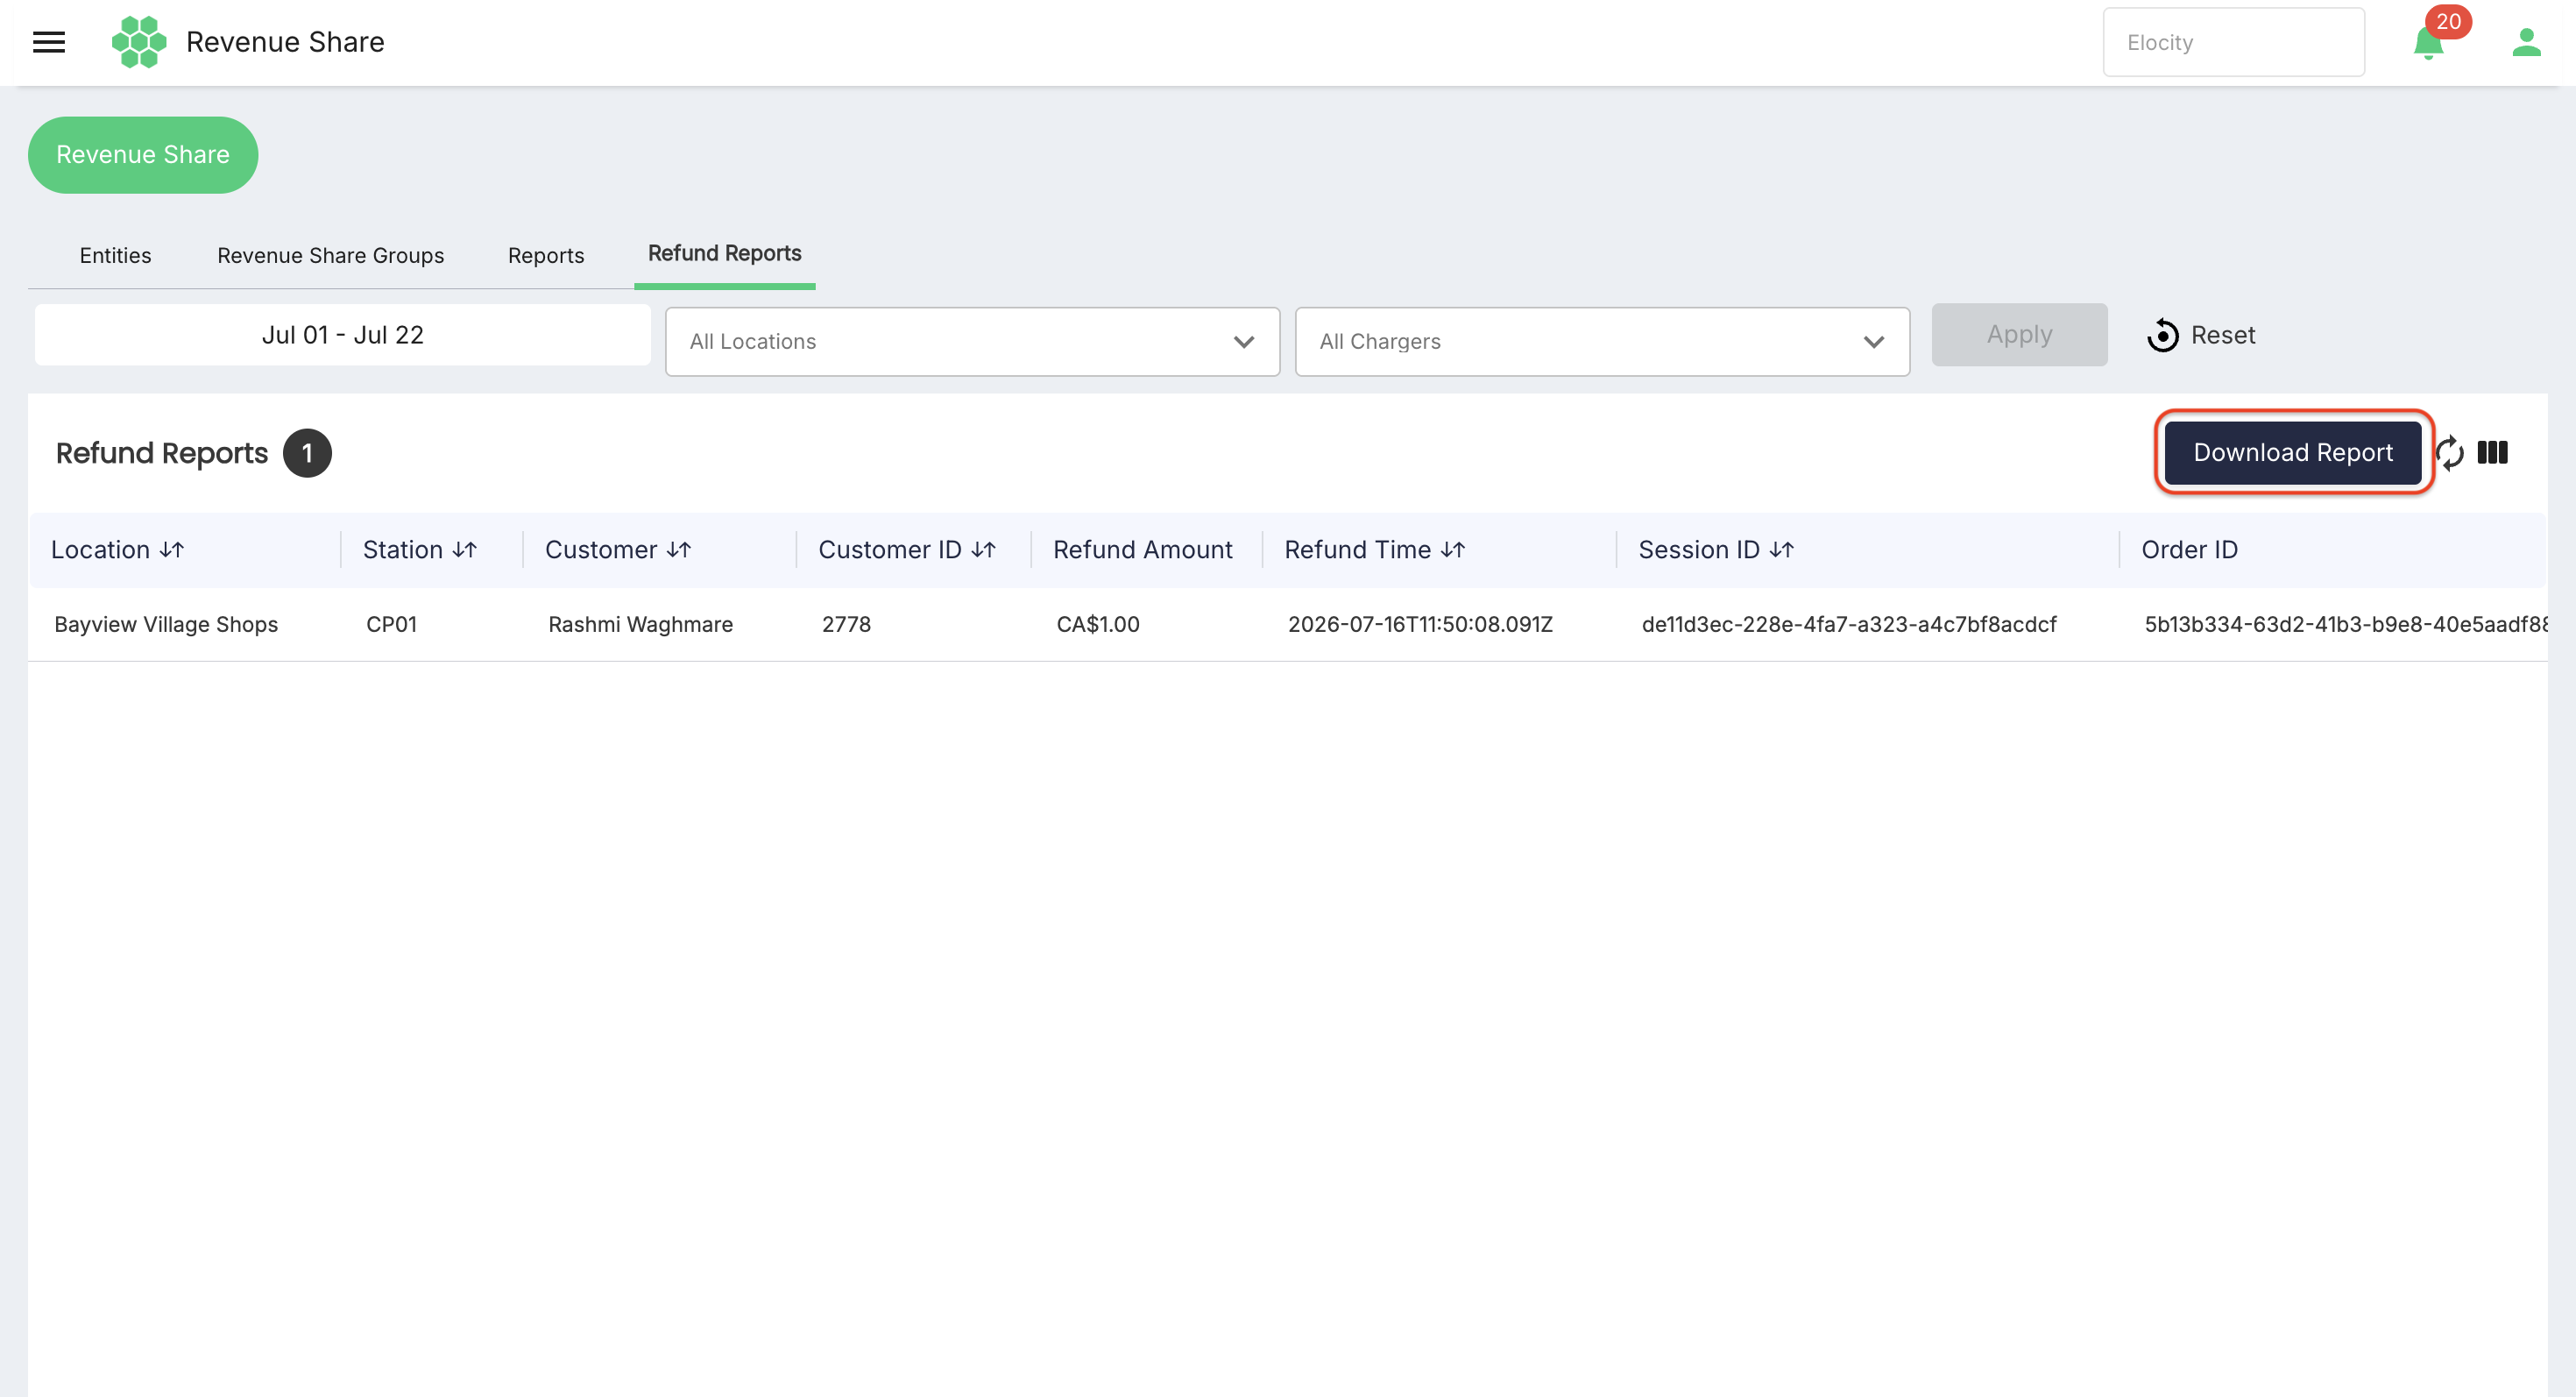The width and height of the screenshot is (2576, 1397).
Task: Click the notification count 20 badge
Action: pos(2448,21)
